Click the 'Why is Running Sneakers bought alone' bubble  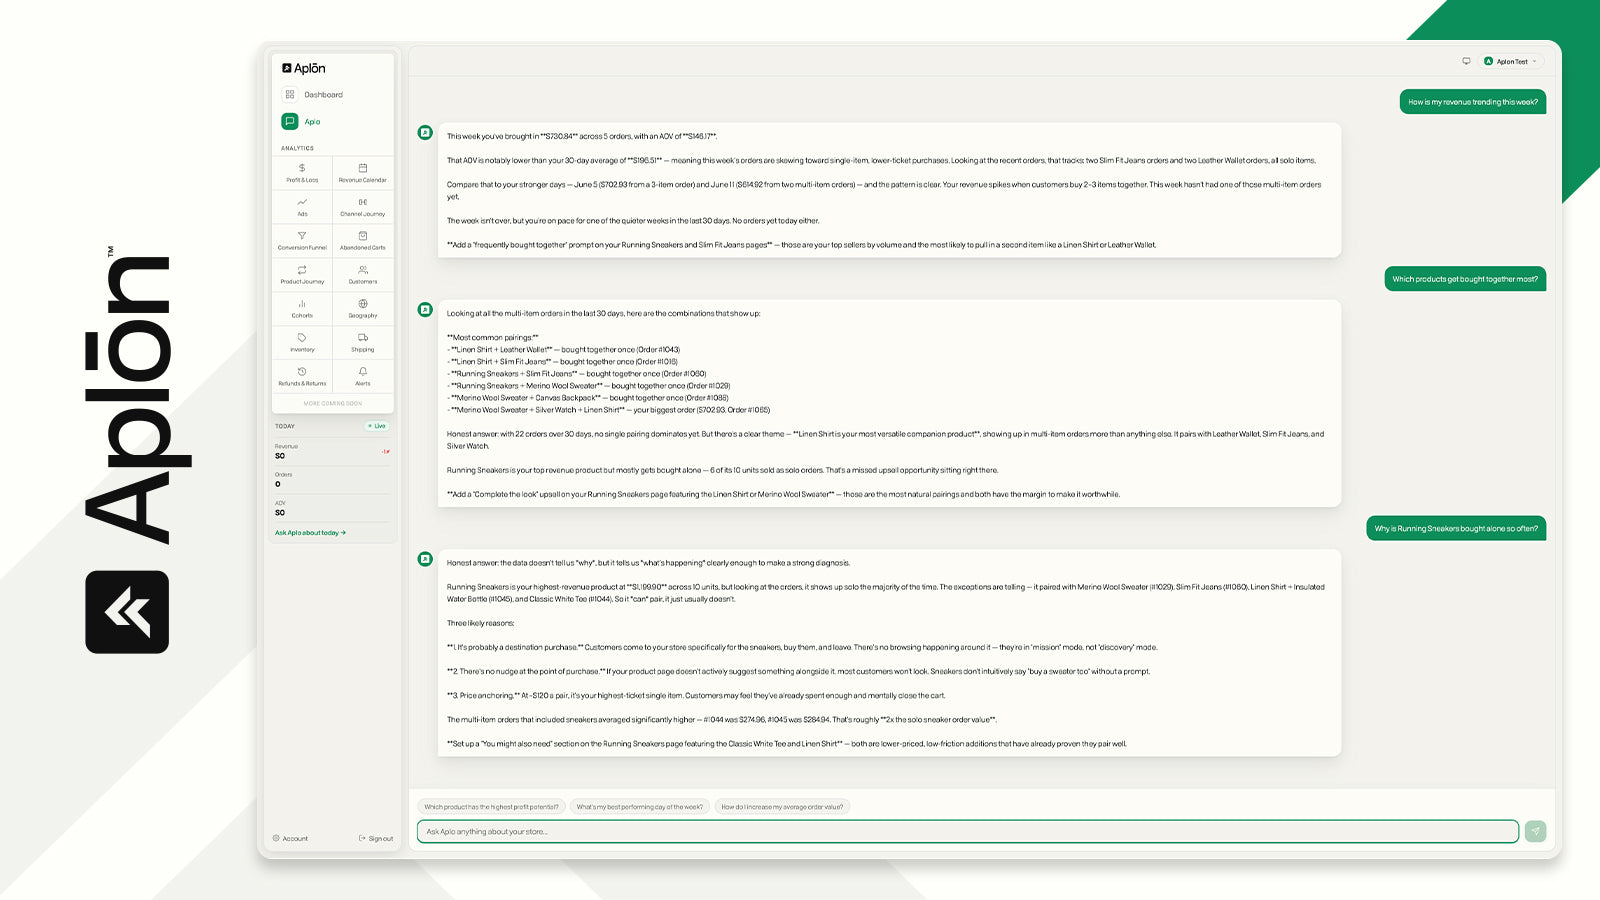pos(1456,528)
